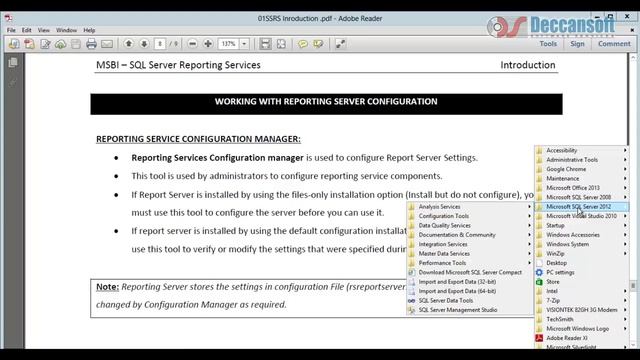Expand the WinZip folder

pos(582,253)
